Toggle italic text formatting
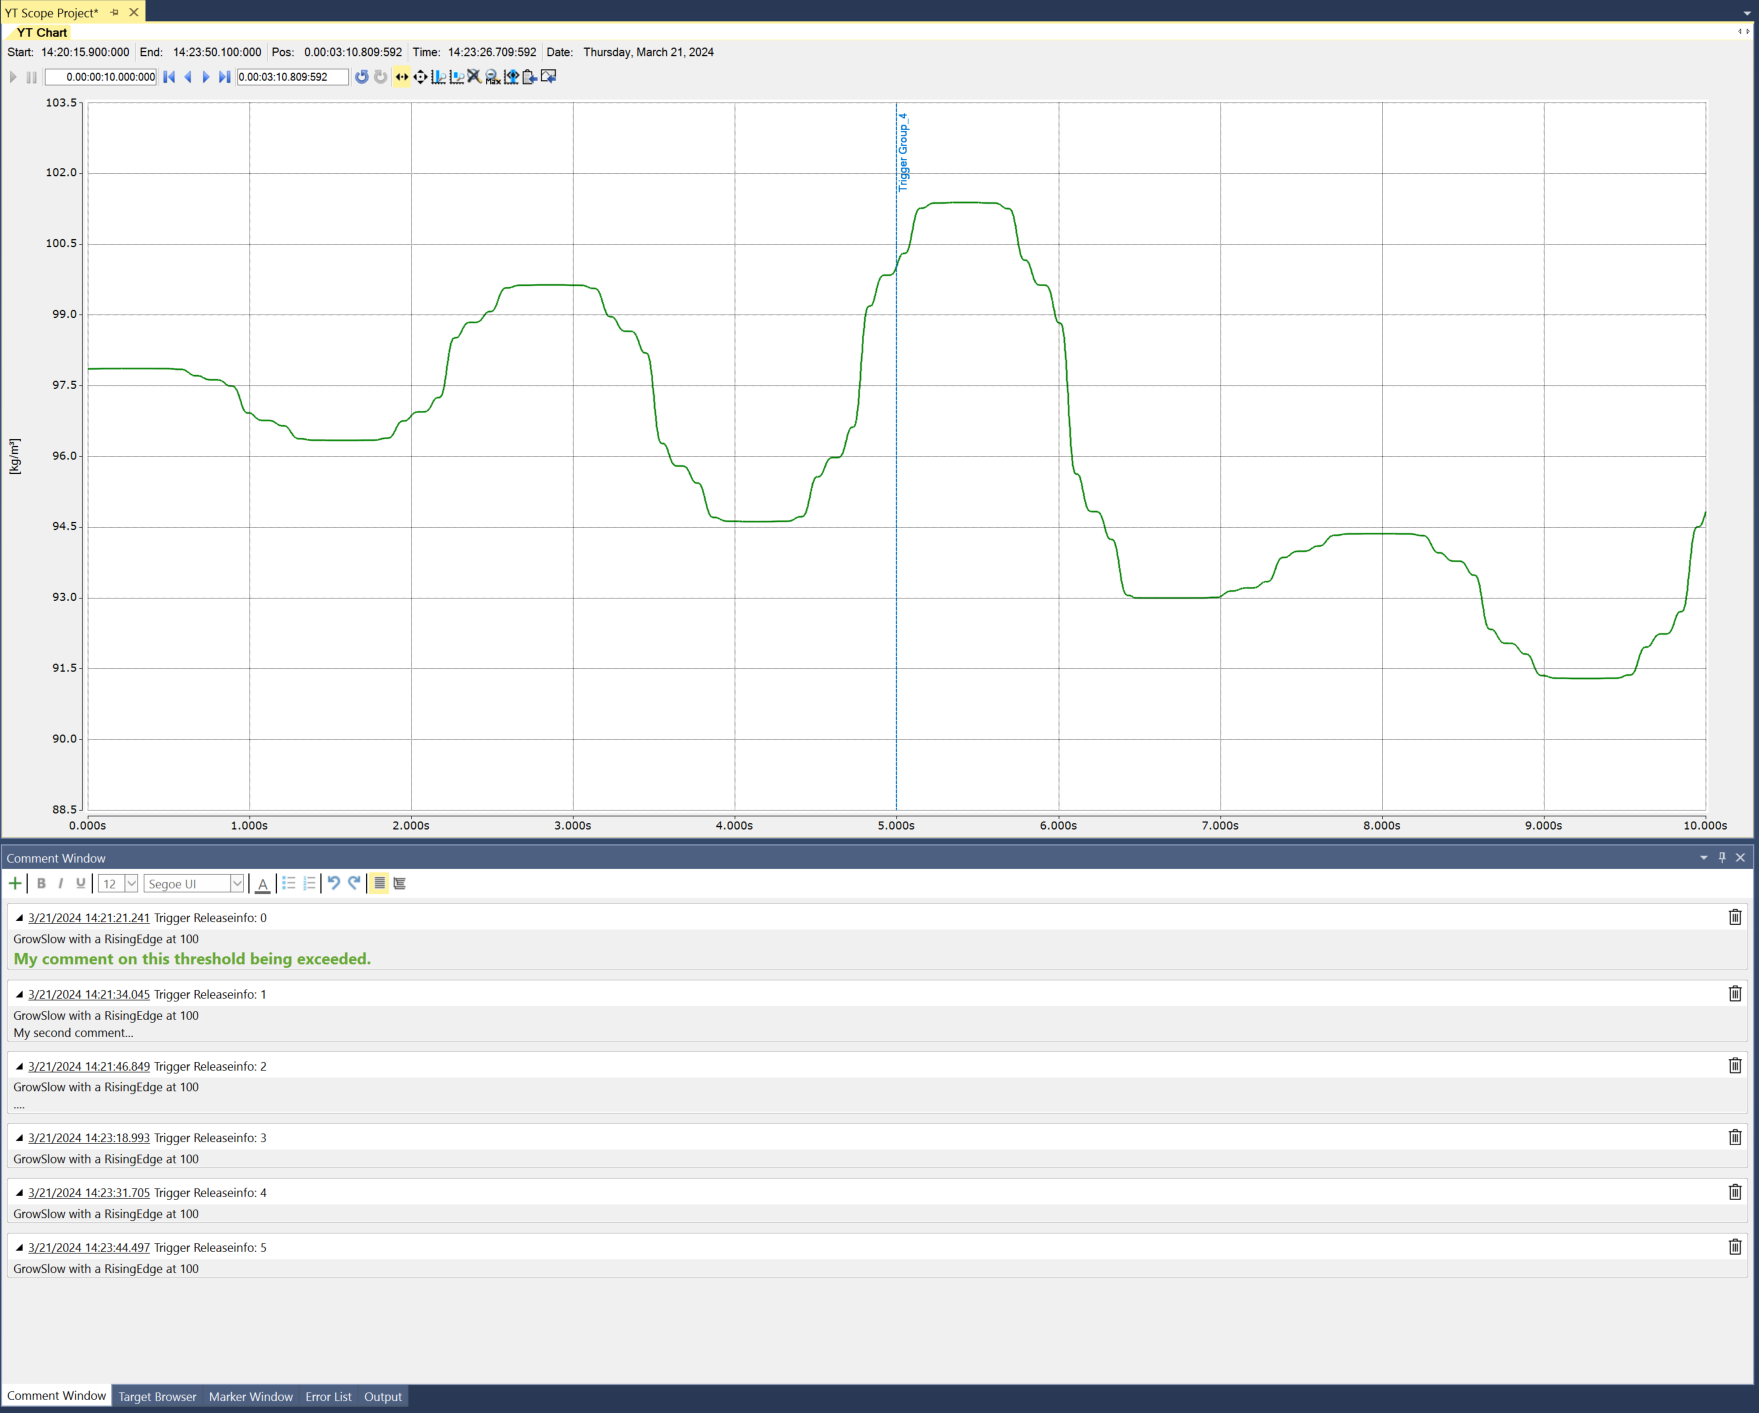The width and height of the screenshot is (1759, 1413). pos(61,883)
